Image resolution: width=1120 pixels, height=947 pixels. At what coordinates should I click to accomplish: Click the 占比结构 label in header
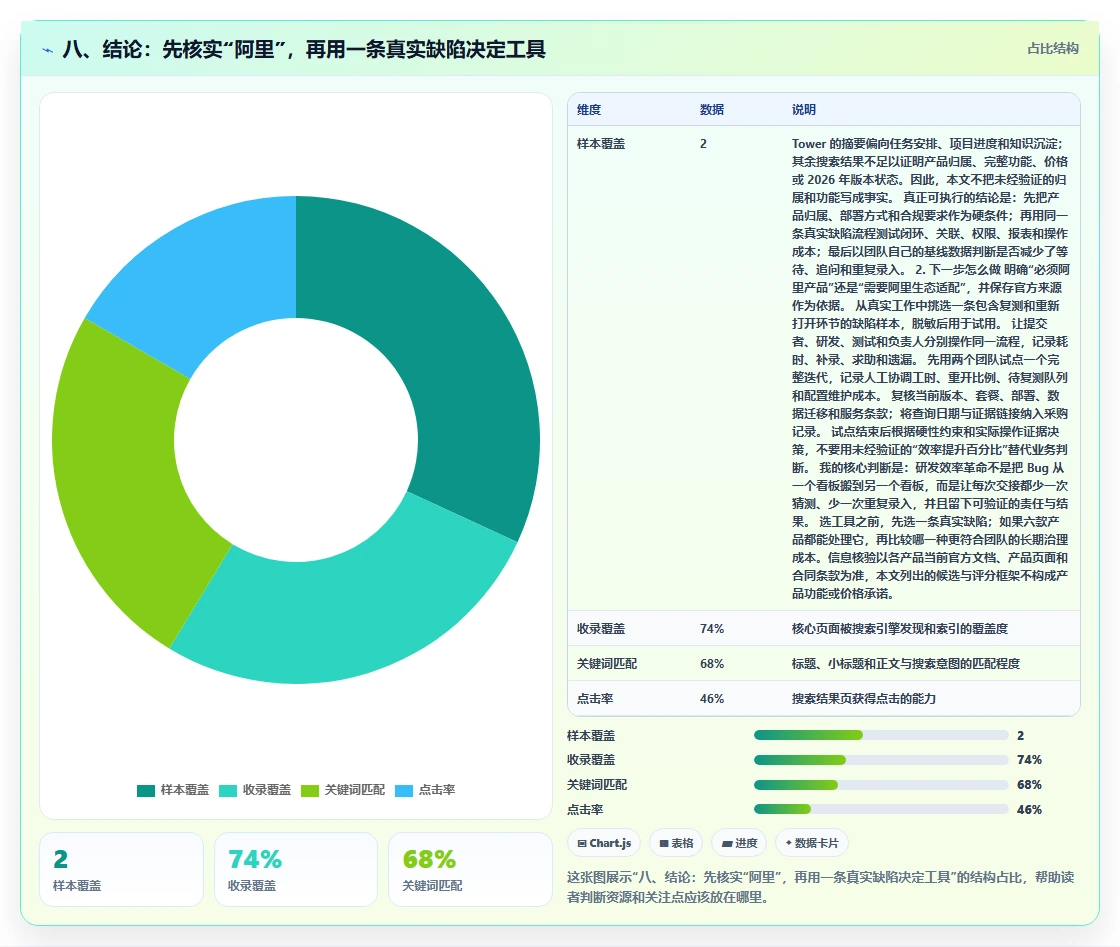point(1052,49)
